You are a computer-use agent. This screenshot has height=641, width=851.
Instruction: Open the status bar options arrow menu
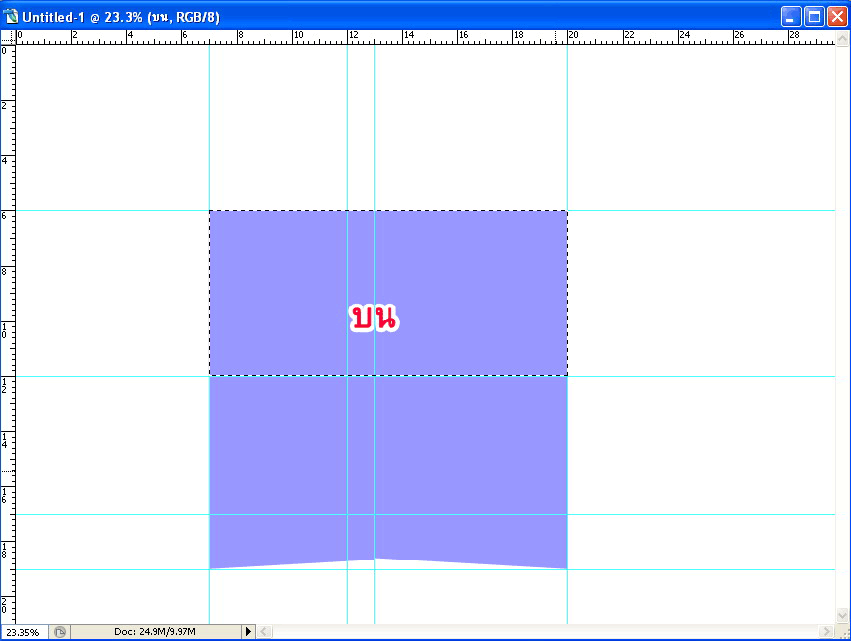coord(248,631)
